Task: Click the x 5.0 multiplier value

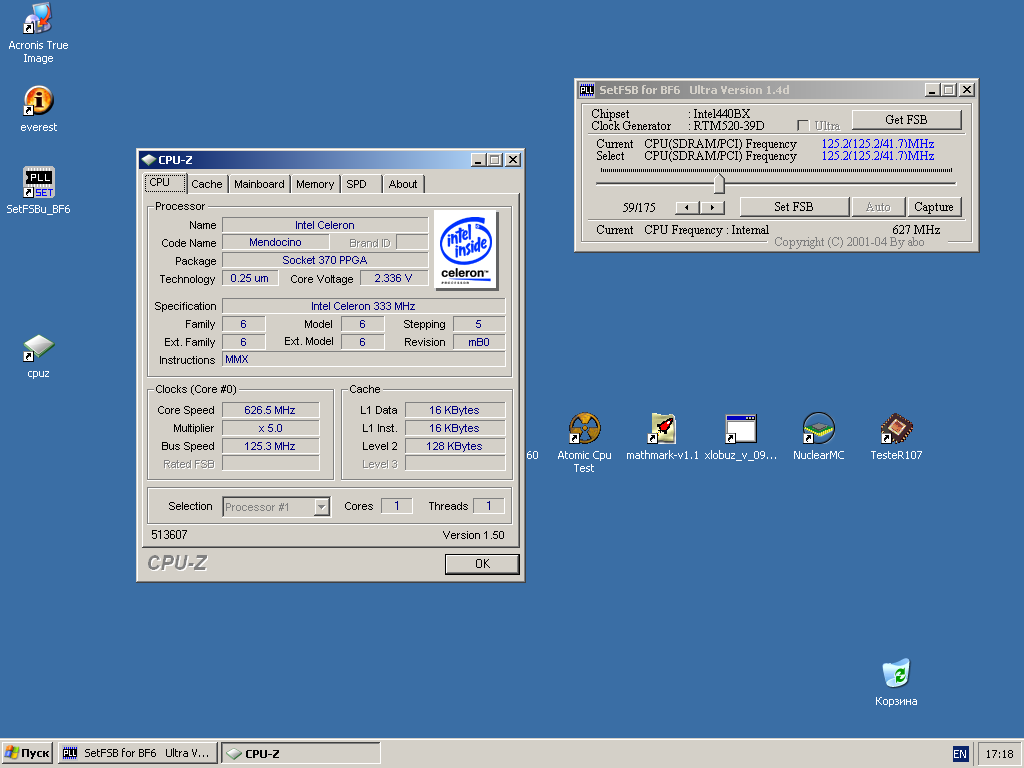Action: tap(270, 428)
